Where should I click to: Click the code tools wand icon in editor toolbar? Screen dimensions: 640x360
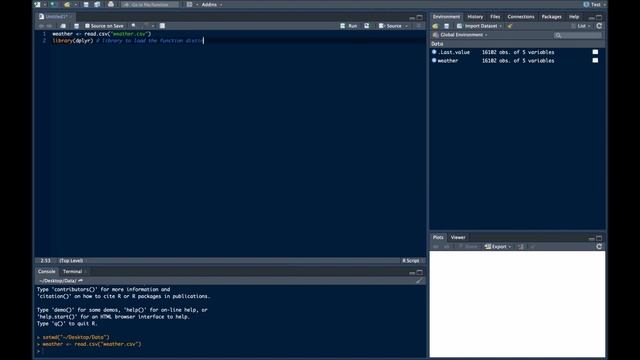[147, 26]
